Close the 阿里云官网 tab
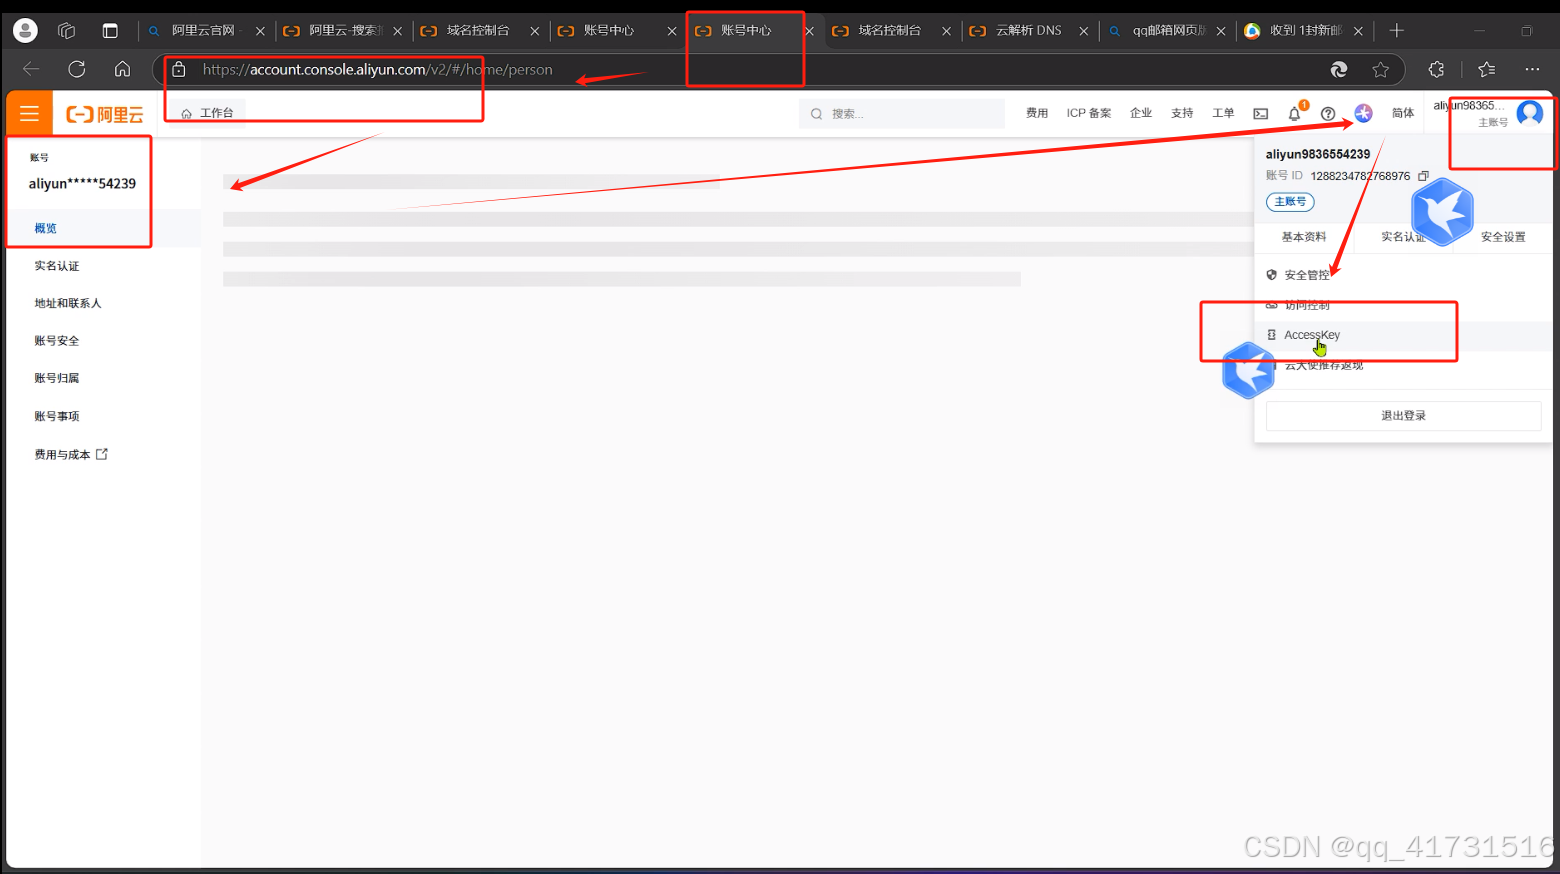The image size is (1560, 874). [260, 31]
